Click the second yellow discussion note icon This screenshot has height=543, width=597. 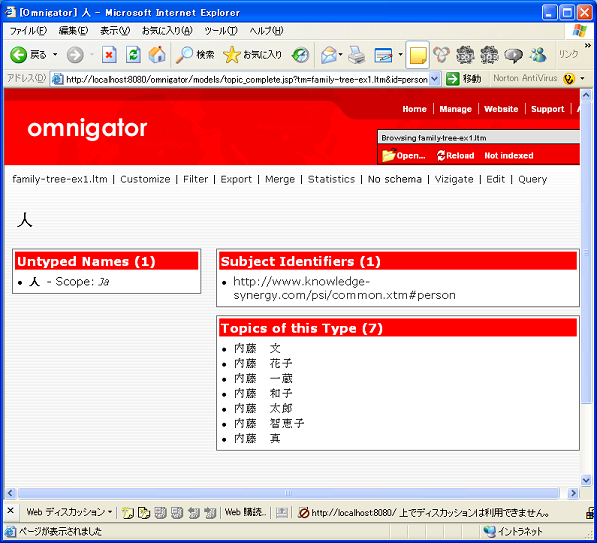144,513
